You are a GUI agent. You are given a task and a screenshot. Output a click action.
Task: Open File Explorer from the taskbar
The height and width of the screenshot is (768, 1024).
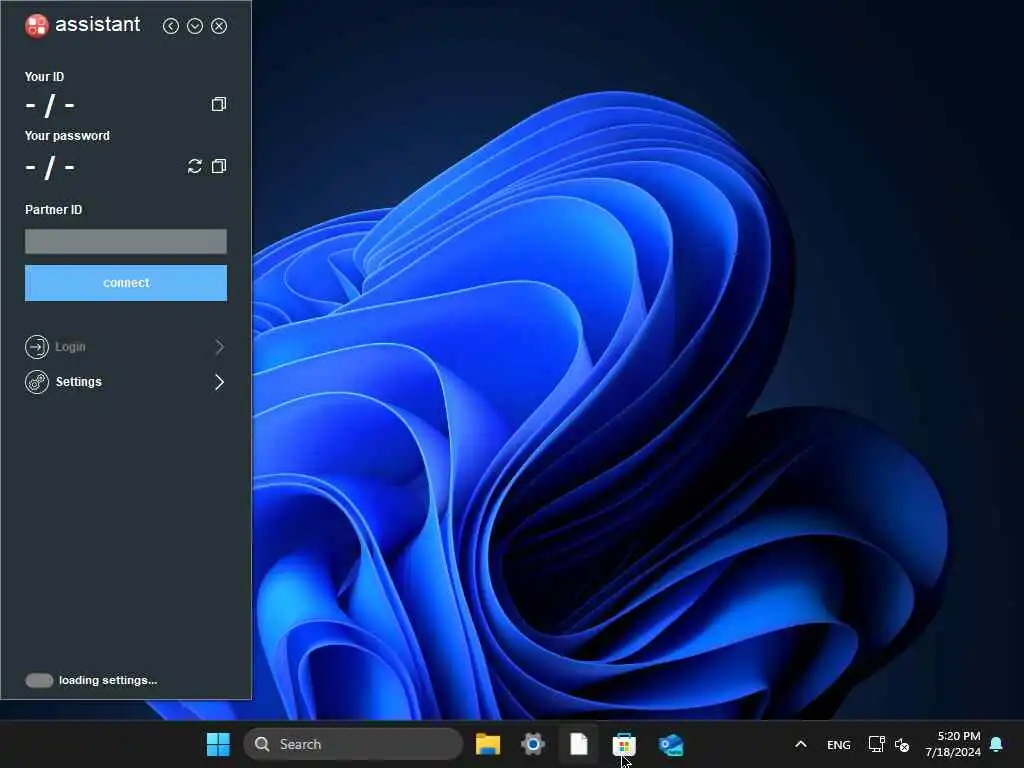coord(488,744)
